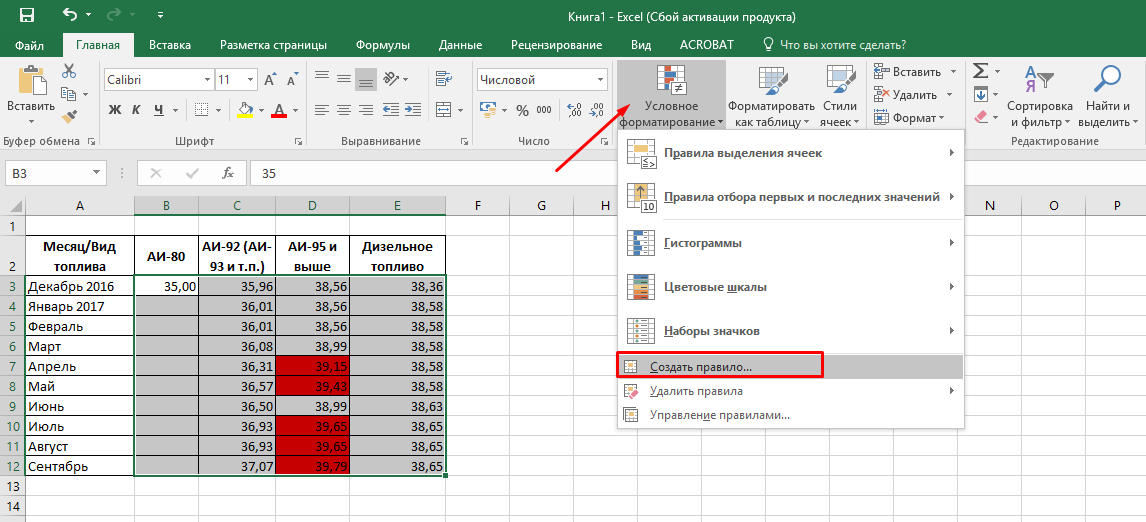This screenshot has width=1146, height=522.
Task: Click increase decimal places icon
Action: tap(575, 110)
